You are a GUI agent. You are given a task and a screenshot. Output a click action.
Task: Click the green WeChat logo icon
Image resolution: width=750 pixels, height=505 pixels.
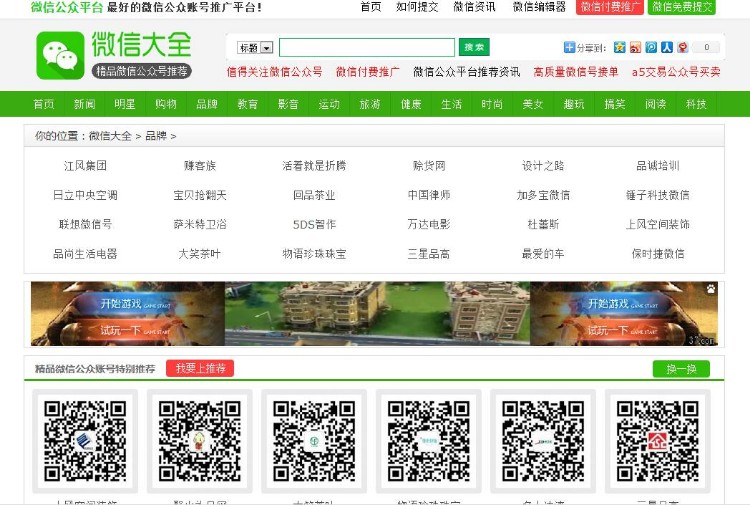tap(60, 55)
